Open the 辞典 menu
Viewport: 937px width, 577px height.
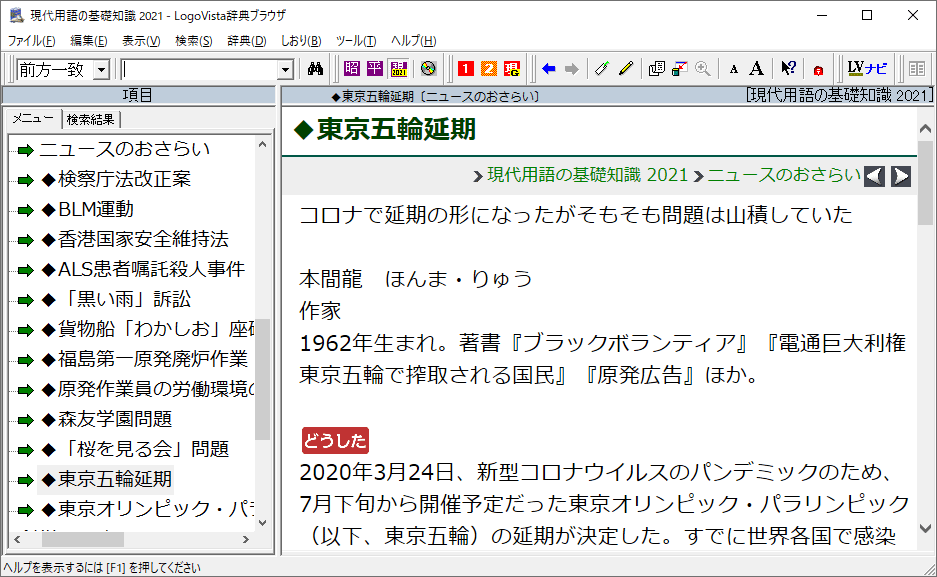[247, 41]
